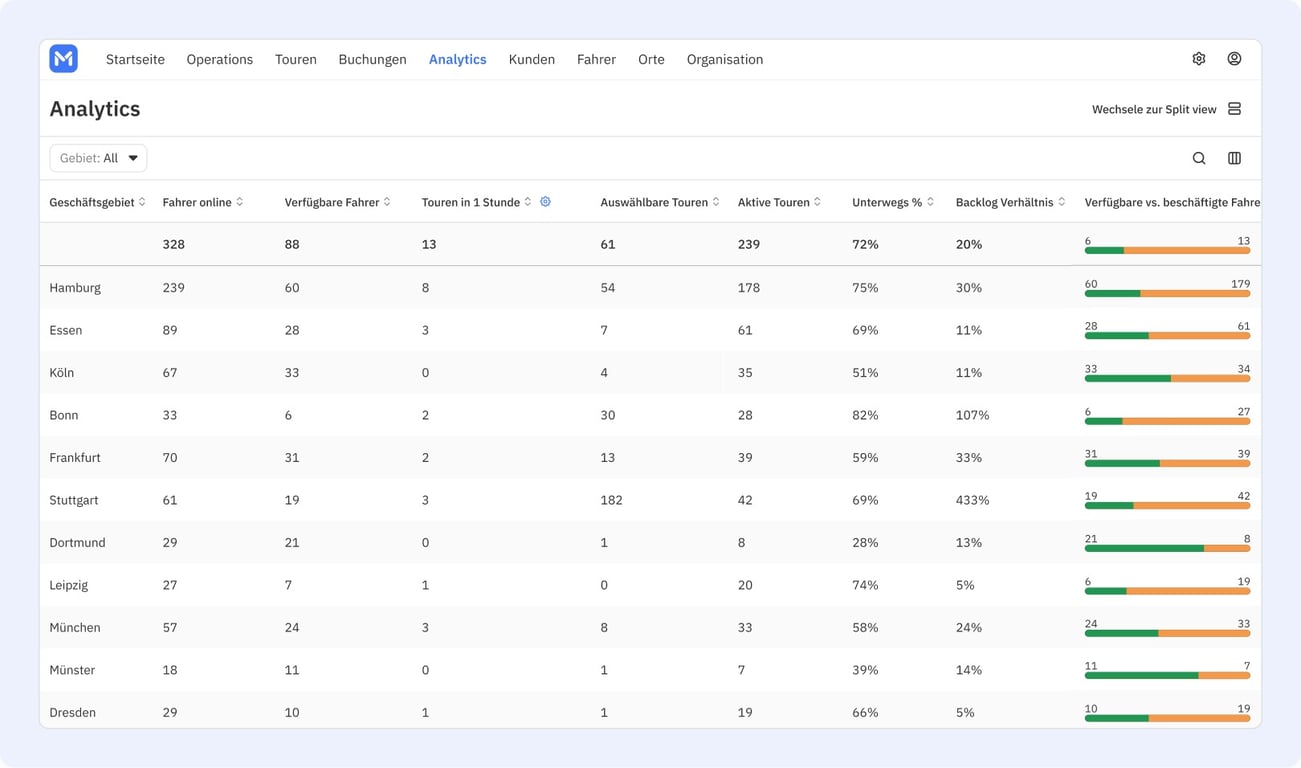Sort by Fahrer online column

240,202
